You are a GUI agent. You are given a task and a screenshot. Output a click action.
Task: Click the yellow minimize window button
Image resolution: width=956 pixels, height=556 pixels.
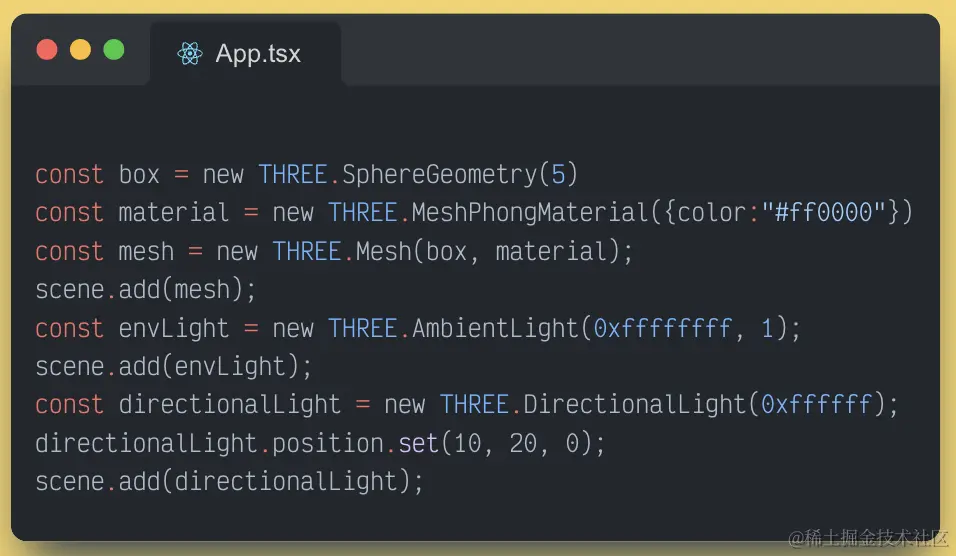80,49
